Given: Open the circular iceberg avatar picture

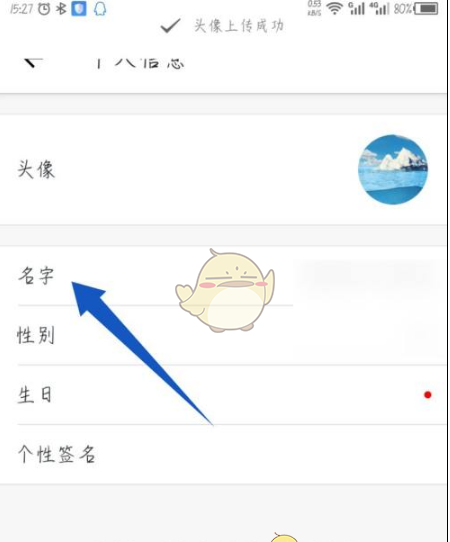Looking at the screenshot, I should point(393,169).
